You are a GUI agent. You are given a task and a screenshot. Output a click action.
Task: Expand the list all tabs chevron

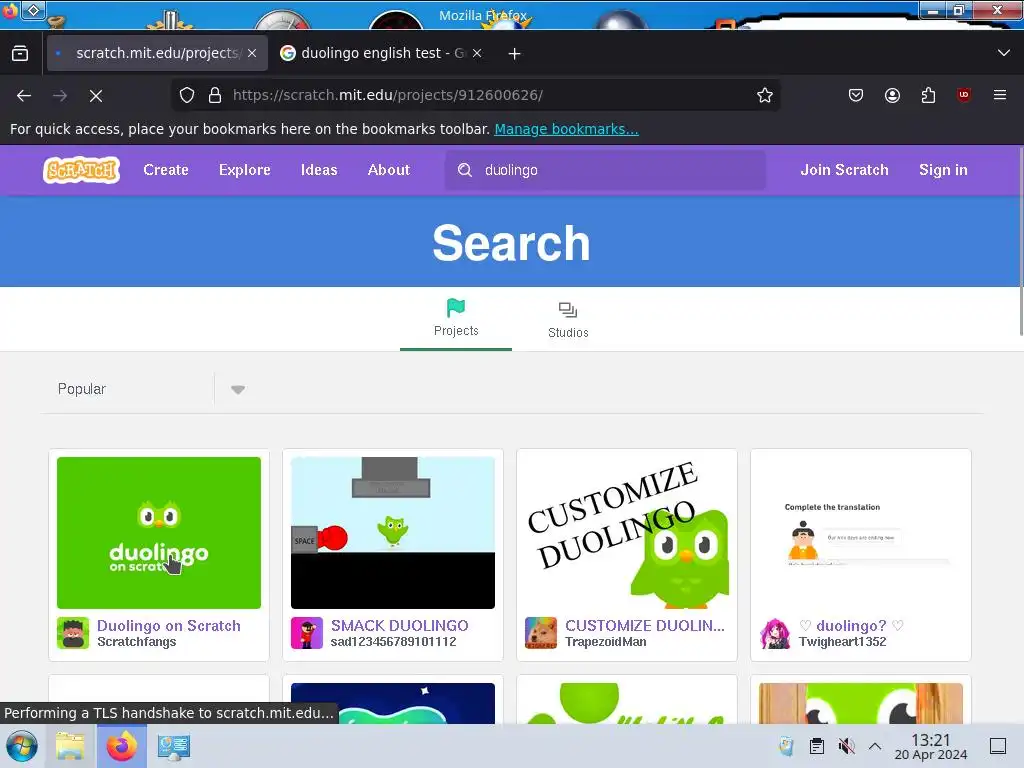tap(1004, 53)
